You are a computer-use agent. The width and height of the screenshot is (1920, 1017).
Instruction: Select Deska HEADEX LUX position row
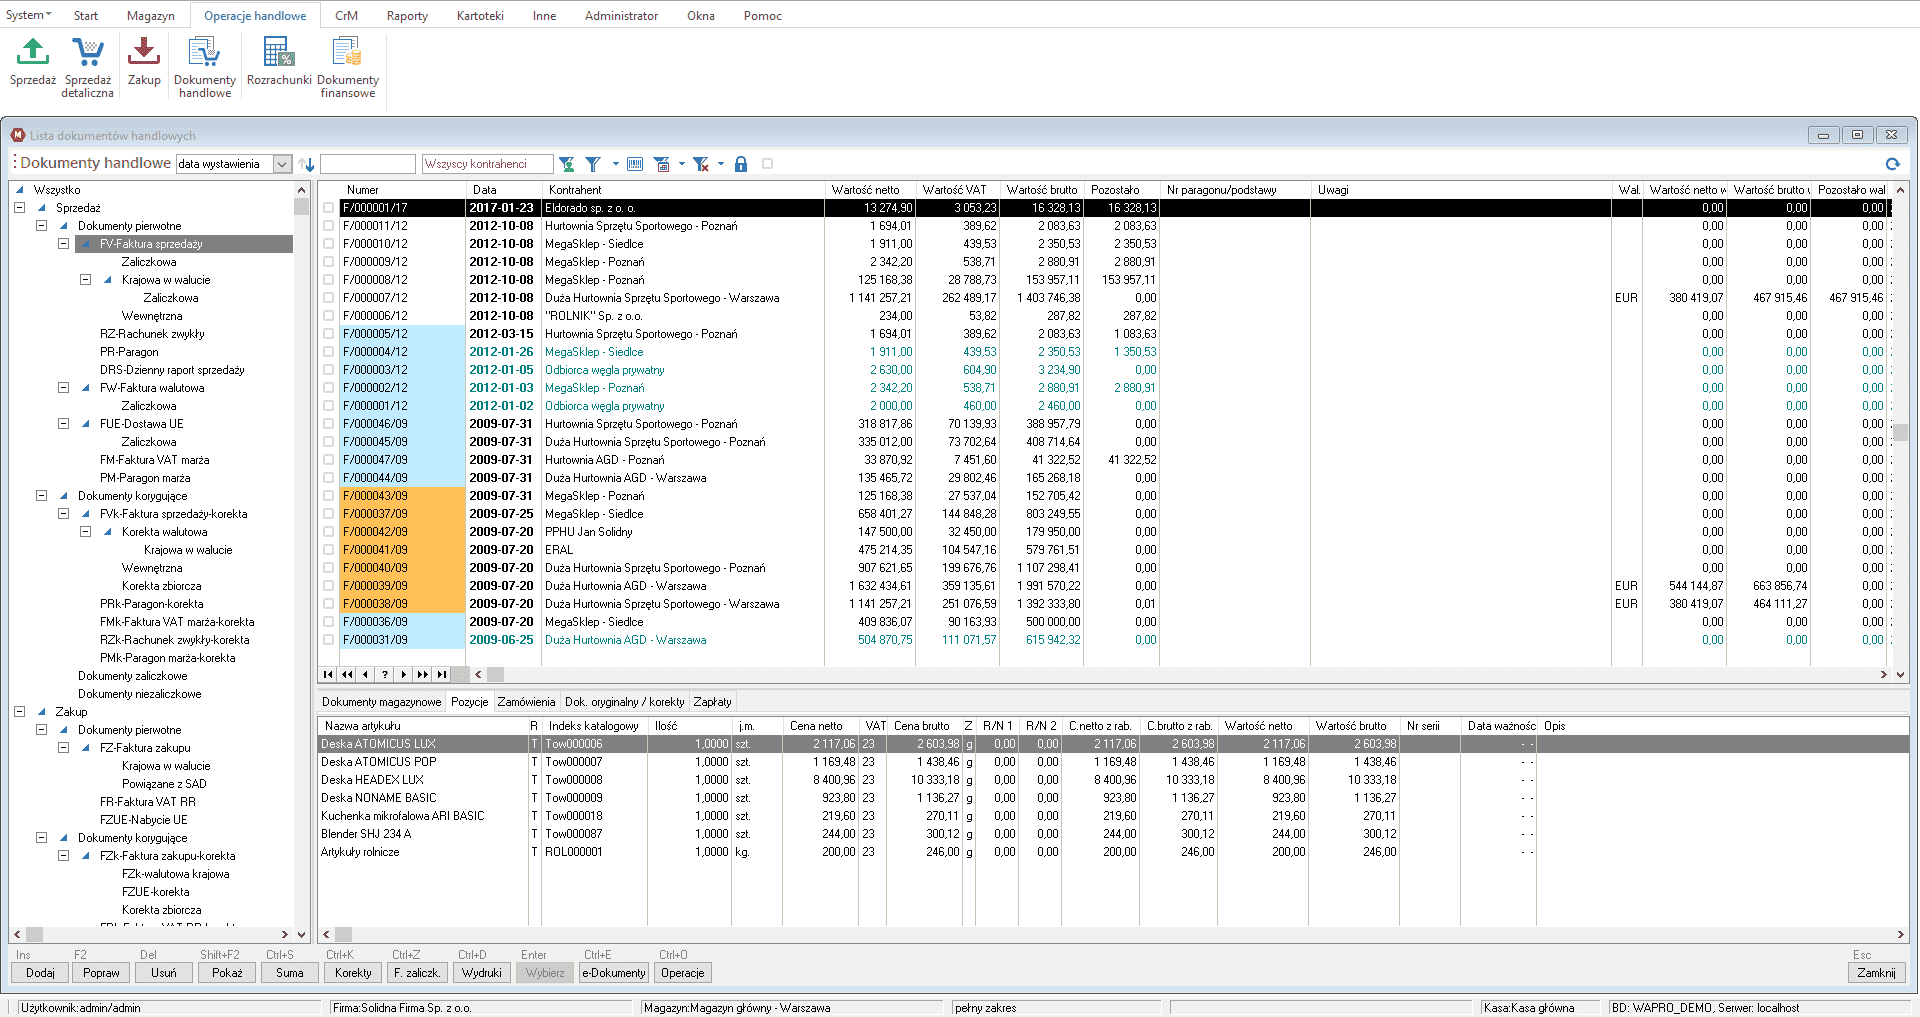(1113, 780)
